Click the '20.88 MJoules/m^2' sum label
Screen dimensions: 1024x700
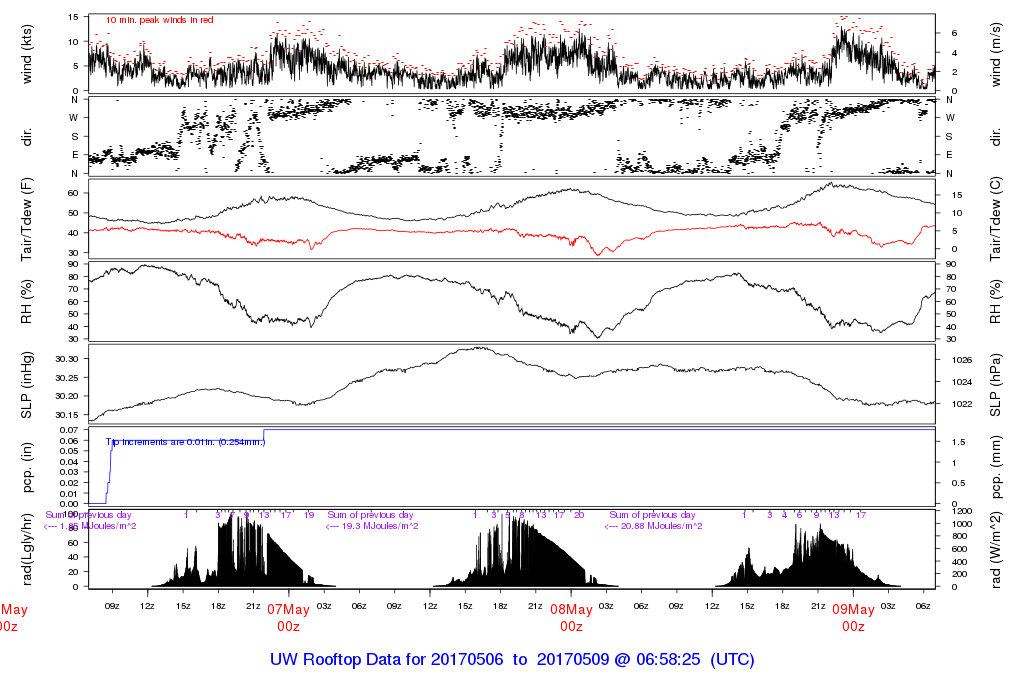click(x=654, y=526)
